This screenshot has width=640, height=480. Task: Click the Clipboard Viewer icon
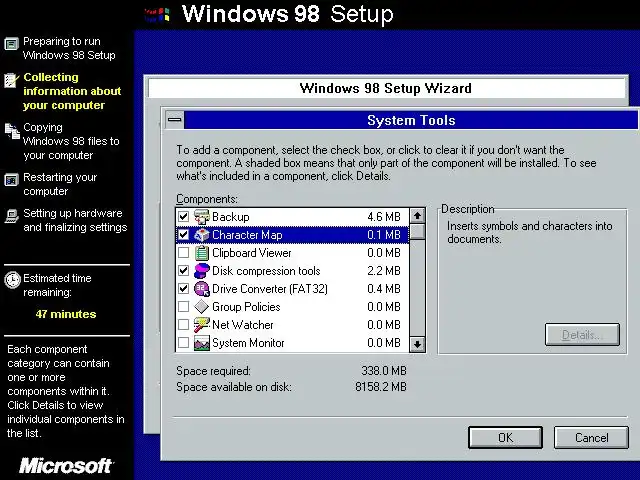point(202,253)
